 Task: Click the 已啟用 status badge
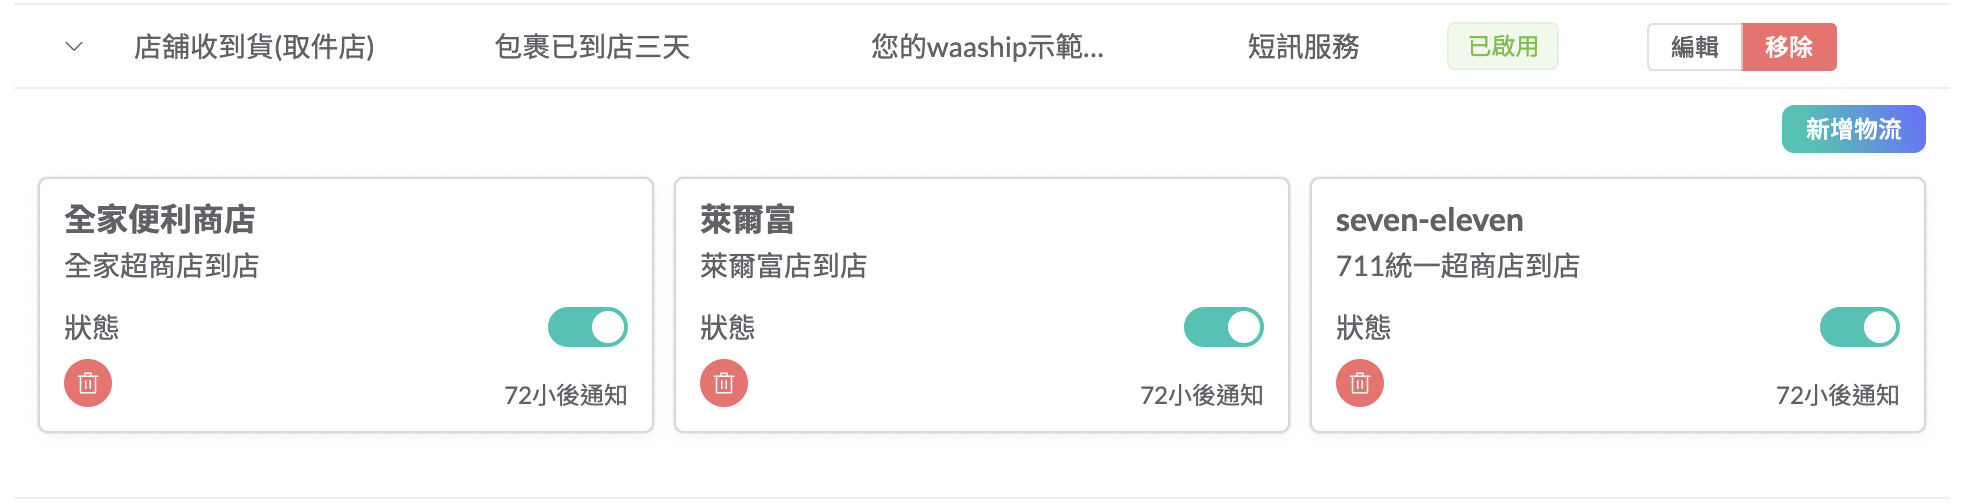click(1503, 47)
